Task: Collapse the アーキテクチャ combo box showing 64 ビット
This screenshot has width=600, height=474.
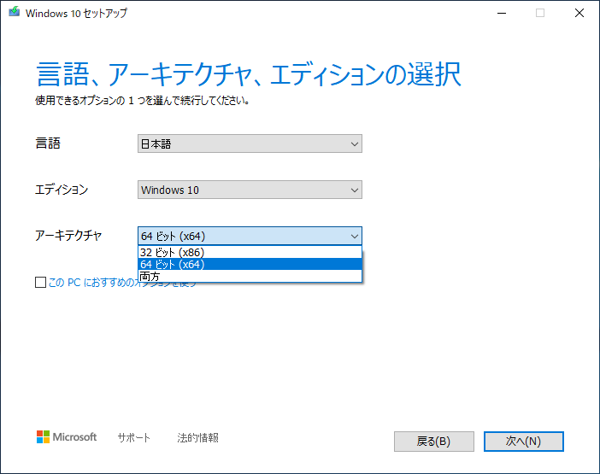Action: point(249,236)
